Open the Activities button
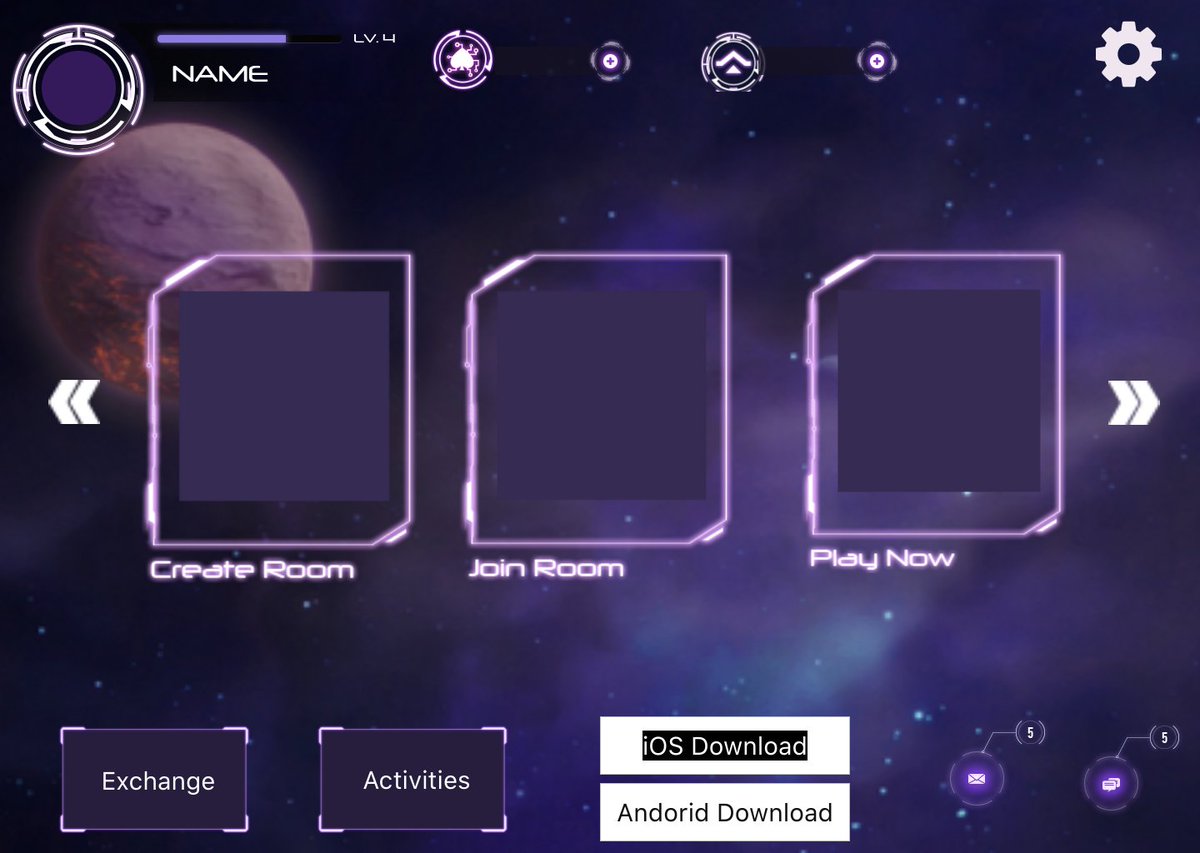The height and width of the screenshot is (853, 1200). (x=413, y=779)
